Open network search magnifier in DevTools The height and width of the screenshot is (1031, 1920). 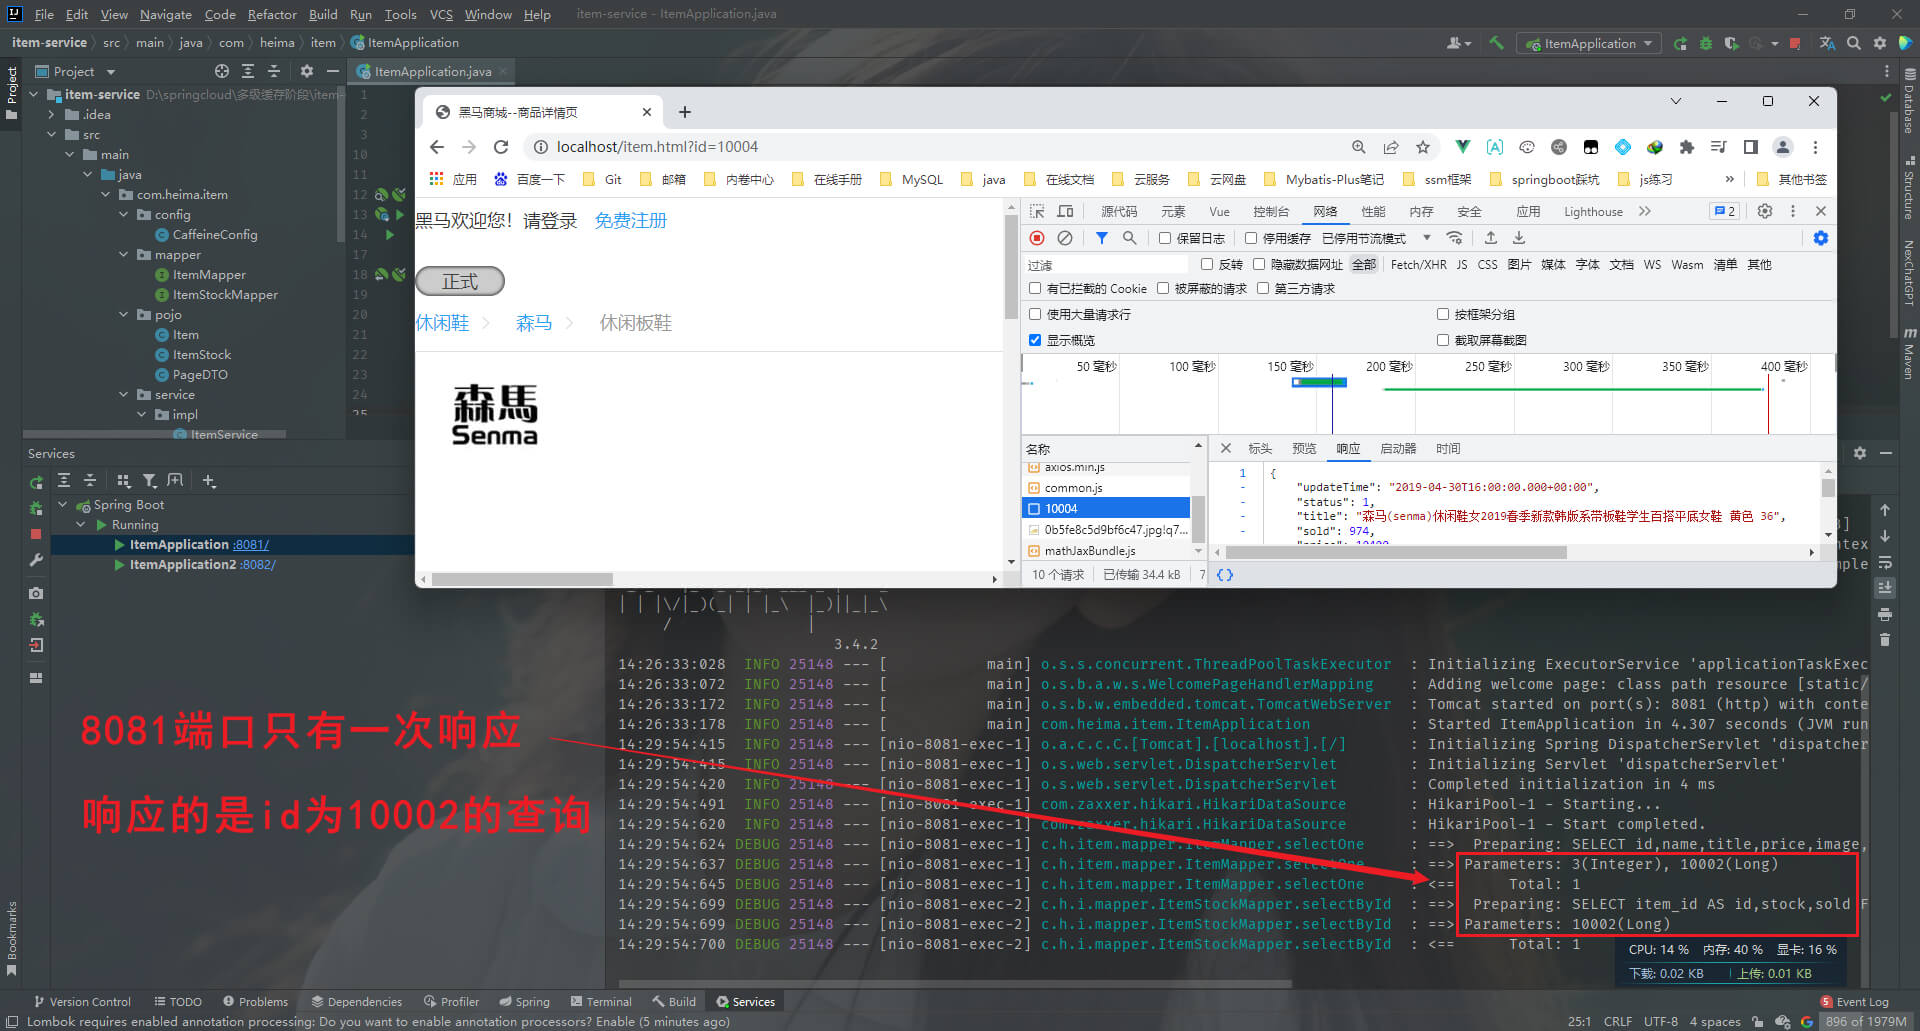1129,238
